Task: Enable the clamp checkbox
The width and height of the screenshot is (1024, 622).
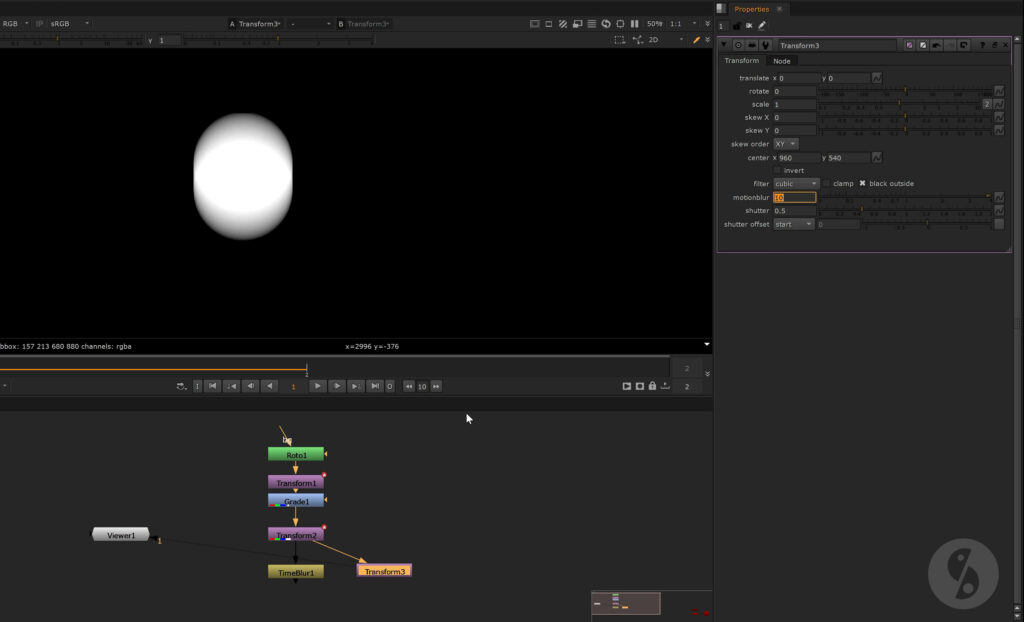Action: 826,184
